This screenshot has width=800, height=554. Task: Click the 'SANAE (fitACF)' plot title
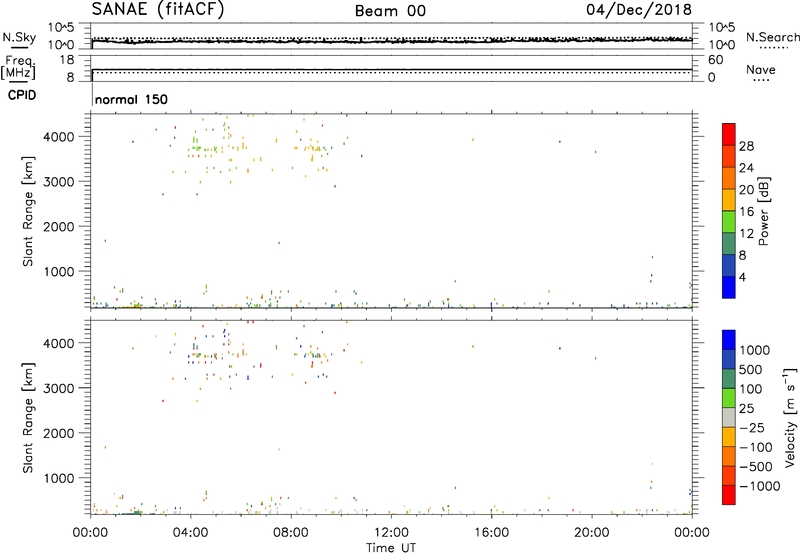pyautogui.click(x=158, y=10)
